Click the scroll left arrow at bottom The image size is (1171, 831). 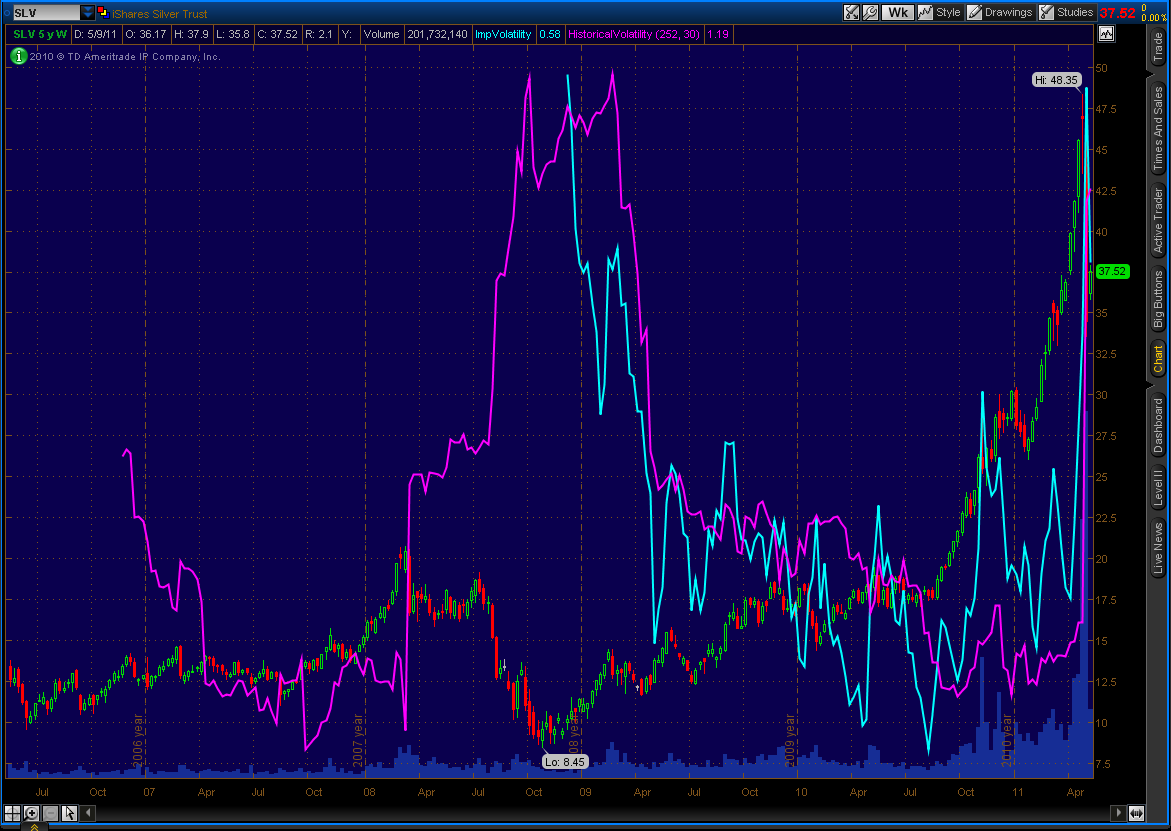tap(87, 812)
